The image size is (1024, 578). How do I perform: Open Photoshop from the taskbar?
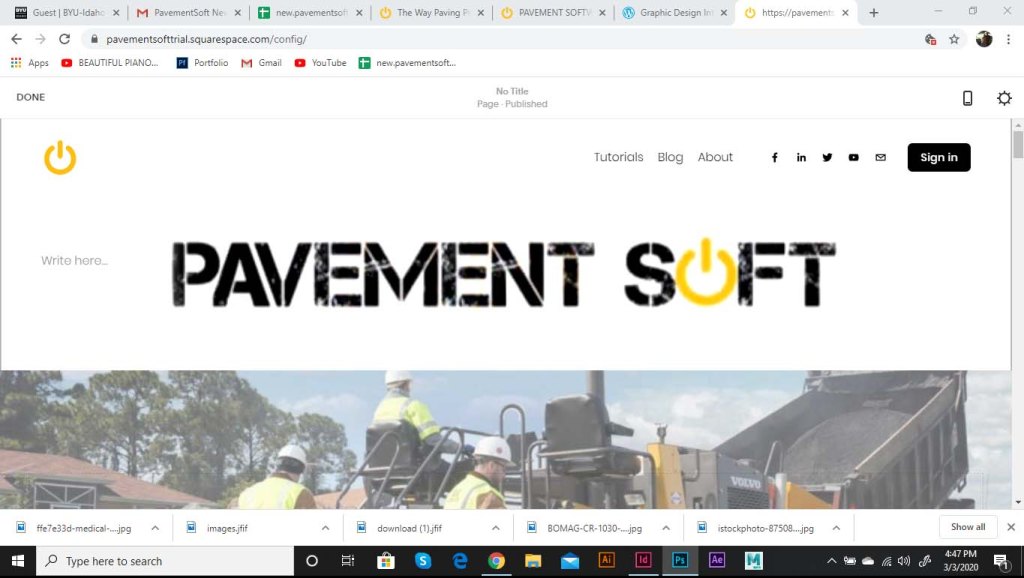pyautogui.click(x=679, y=561)
